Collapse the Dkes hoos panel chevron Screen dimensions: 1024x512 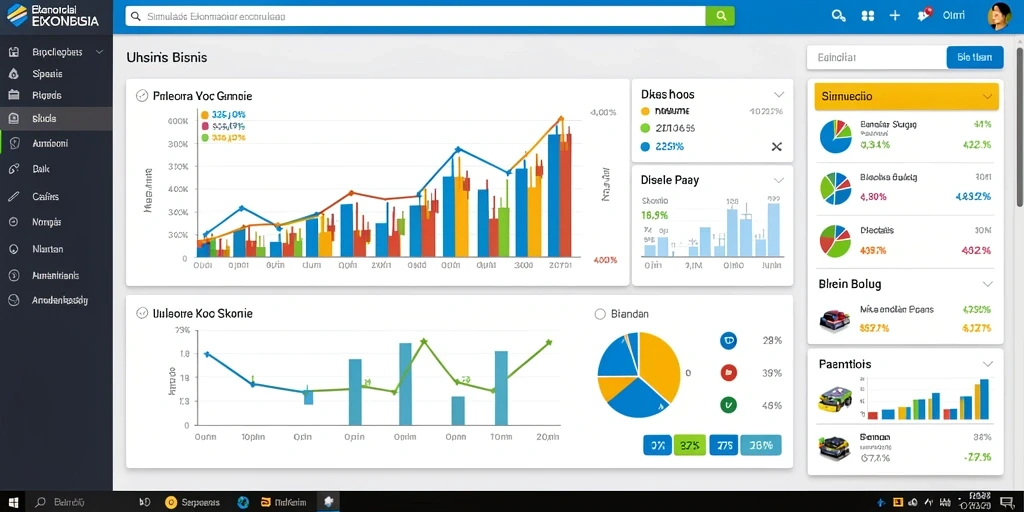coord(778,95)
